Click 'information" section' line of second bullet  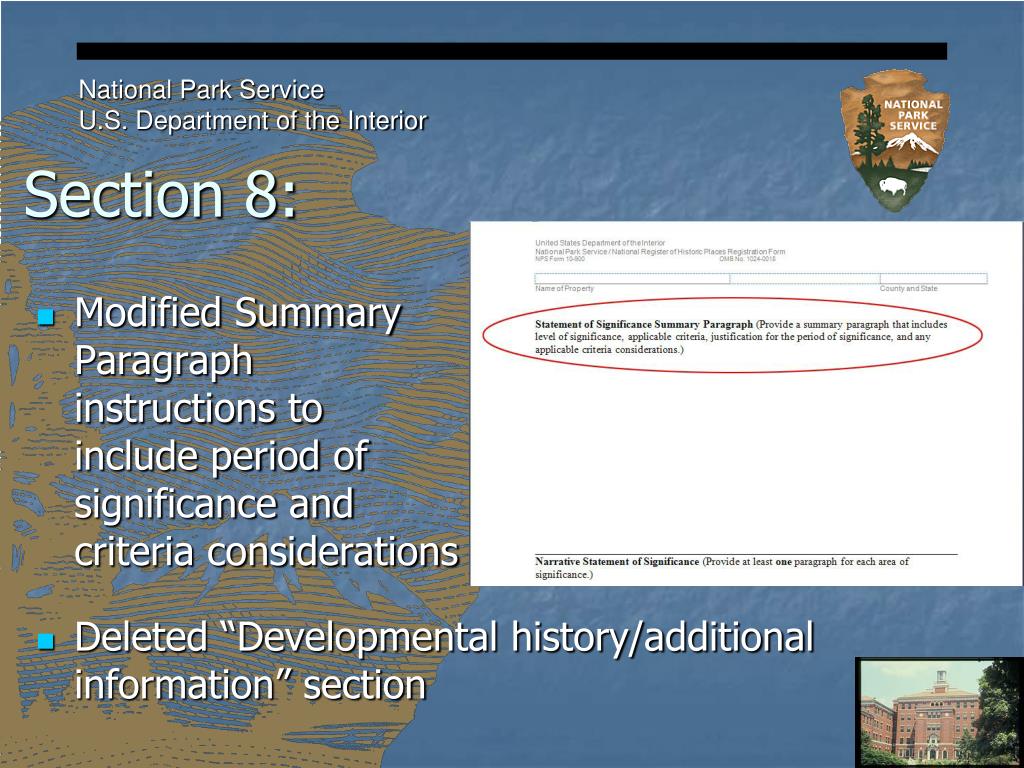[250, 685]
